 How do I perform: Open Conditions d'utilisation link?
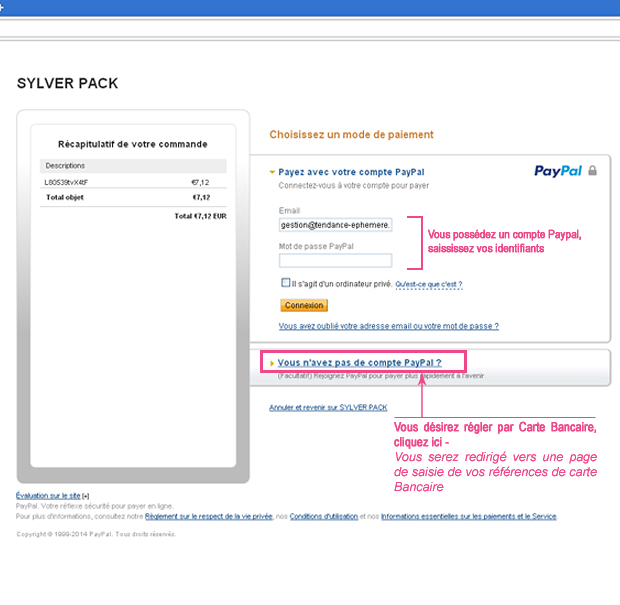[324, 516]
